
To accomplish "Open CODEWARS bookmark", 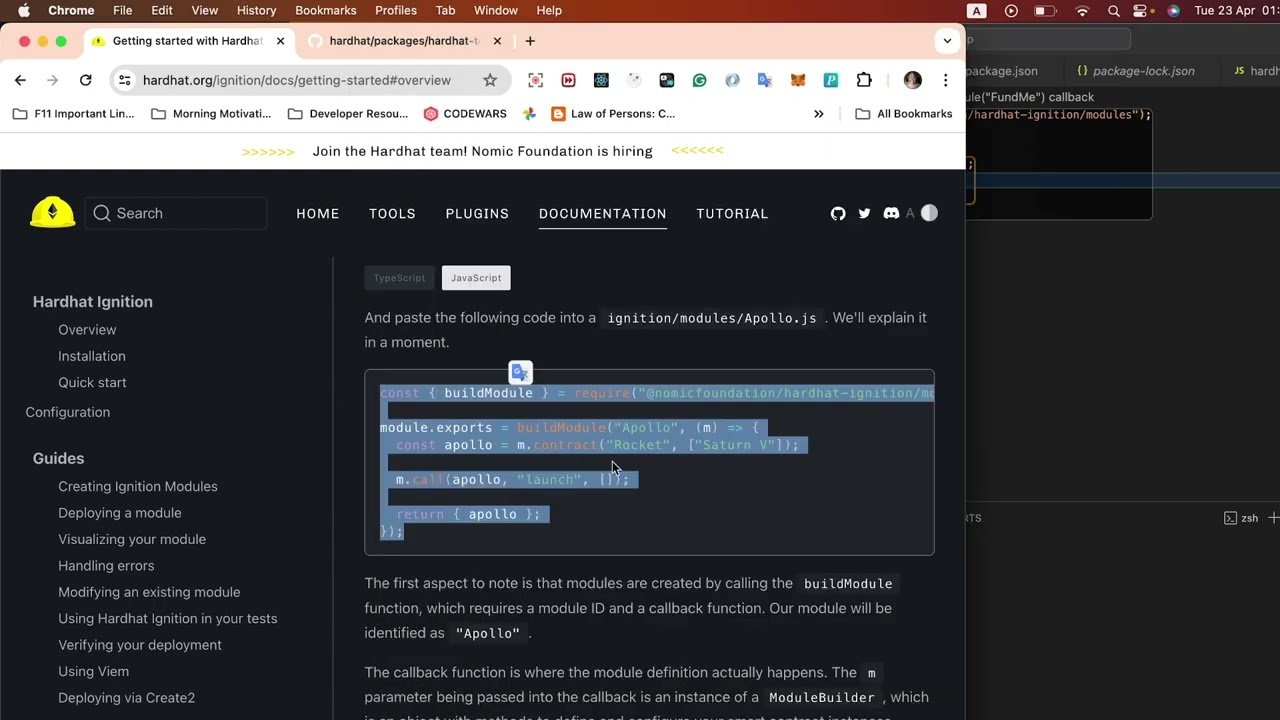I will (465, 114).
